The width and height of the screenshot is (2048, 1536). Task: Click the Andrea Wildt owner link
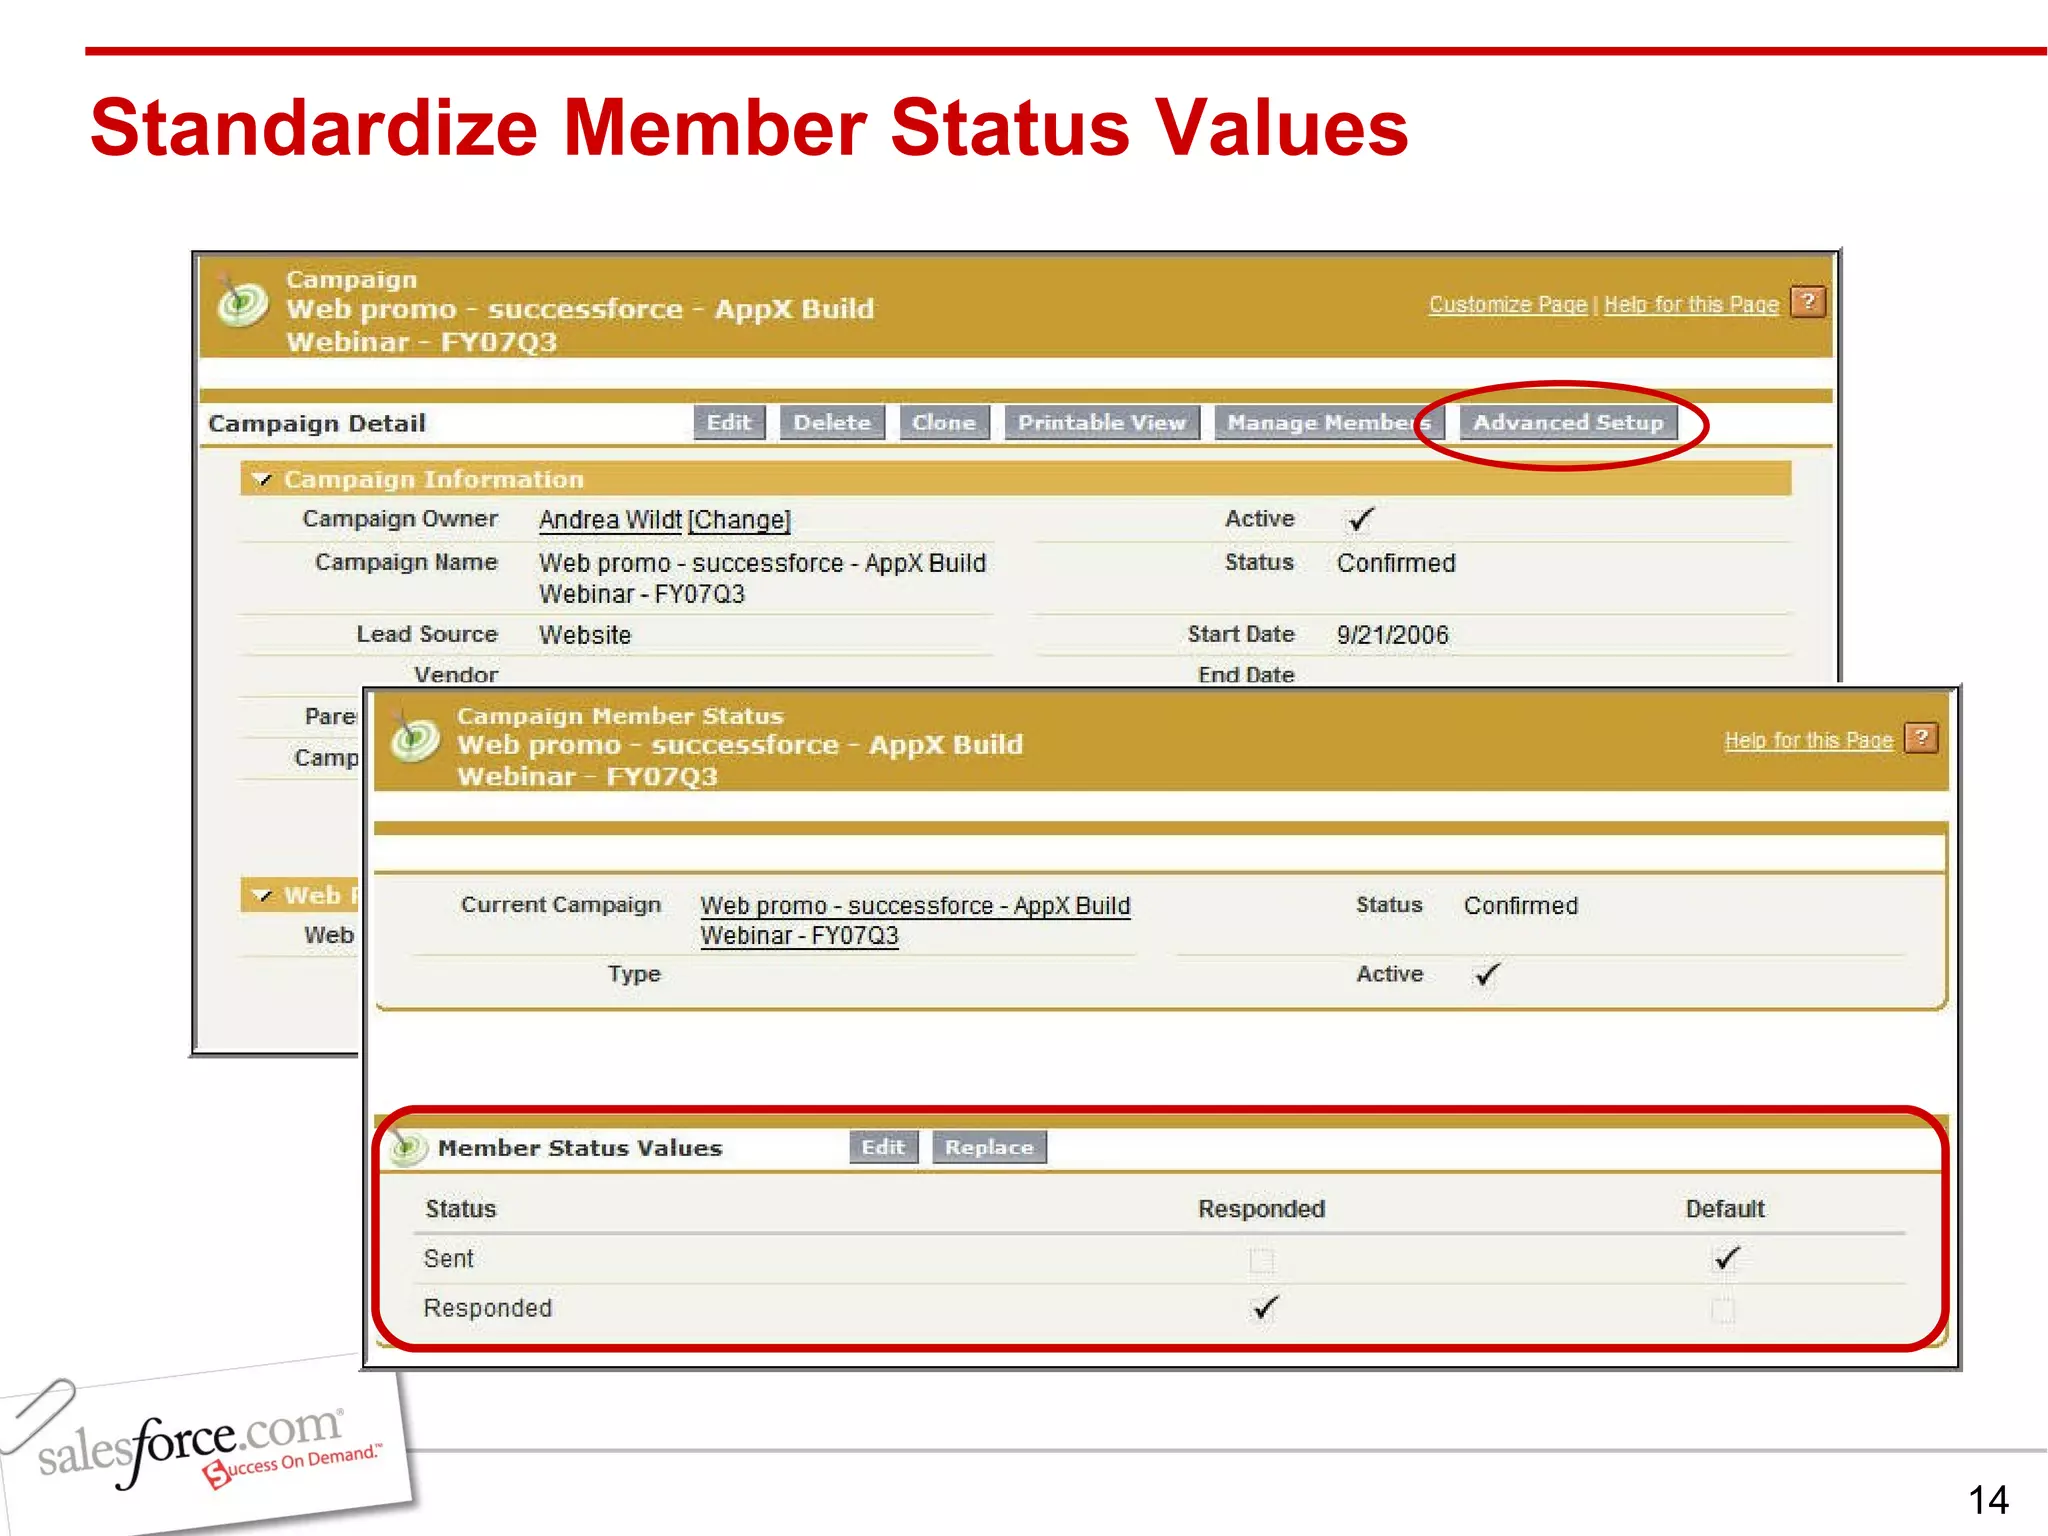610,520
